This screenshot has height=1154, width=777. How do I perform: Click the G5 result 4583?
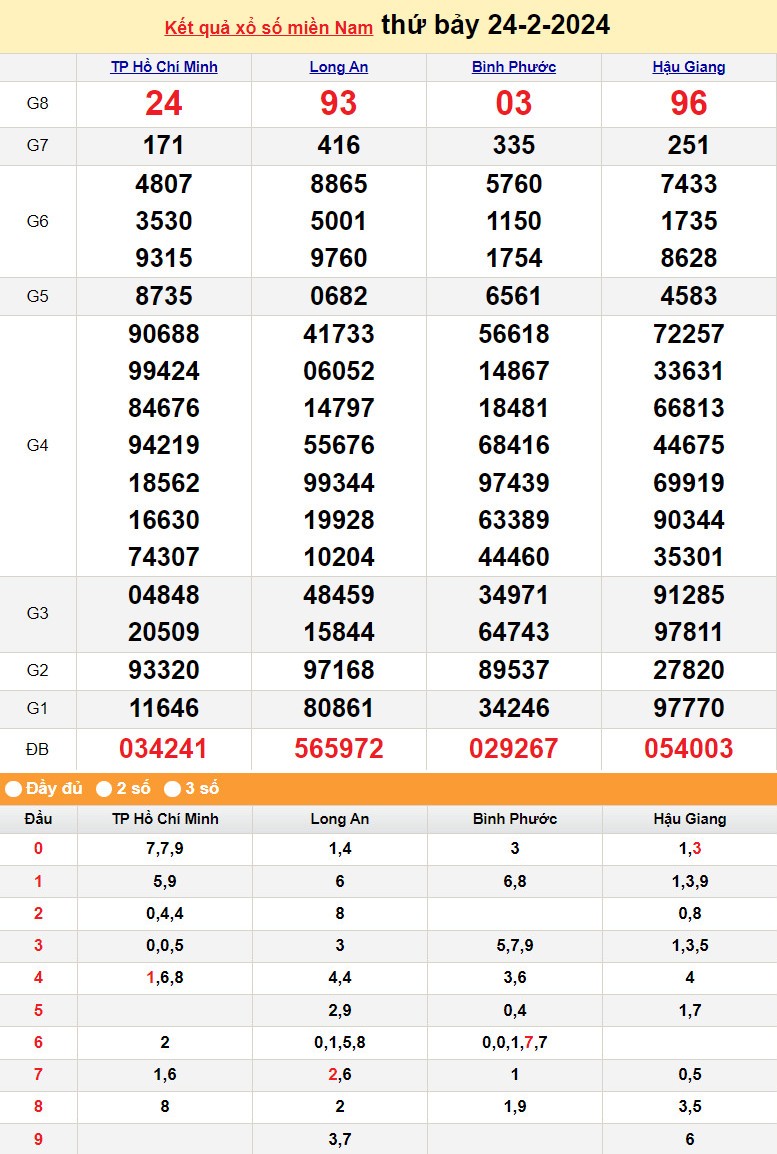[x=689, y=296]
